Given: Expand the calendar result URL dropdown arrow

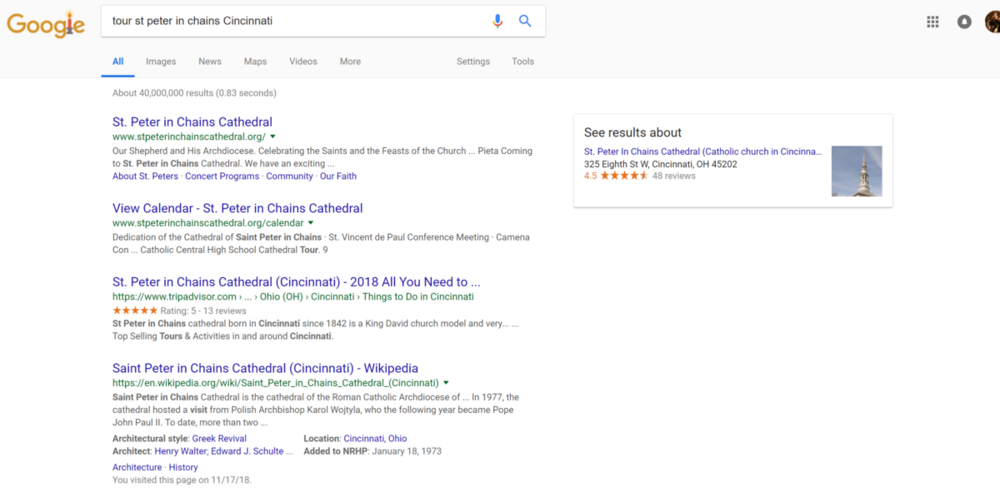Looking at the screenshot, I should (311, 223).
